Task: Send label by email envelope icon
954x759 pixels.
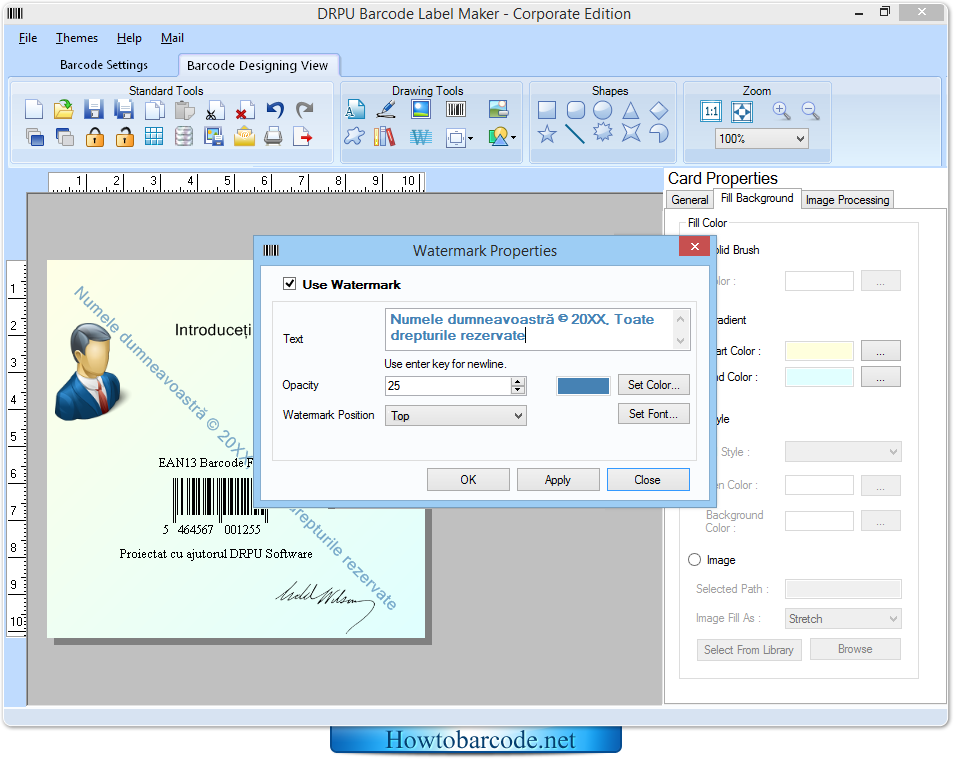Action: pyautogui.click(x=244, y=137)
